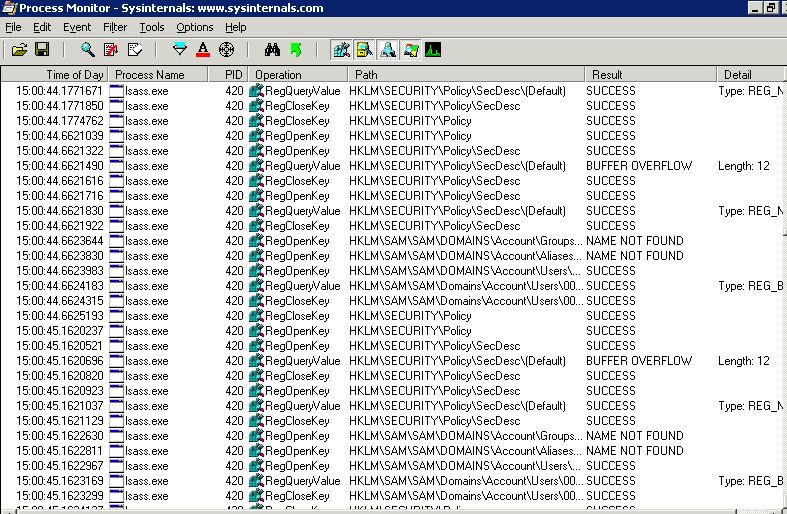Click RegQueryValue operation at 15:00:44.6621830
Screen dimensions: 787x514
tap(303, 211)
